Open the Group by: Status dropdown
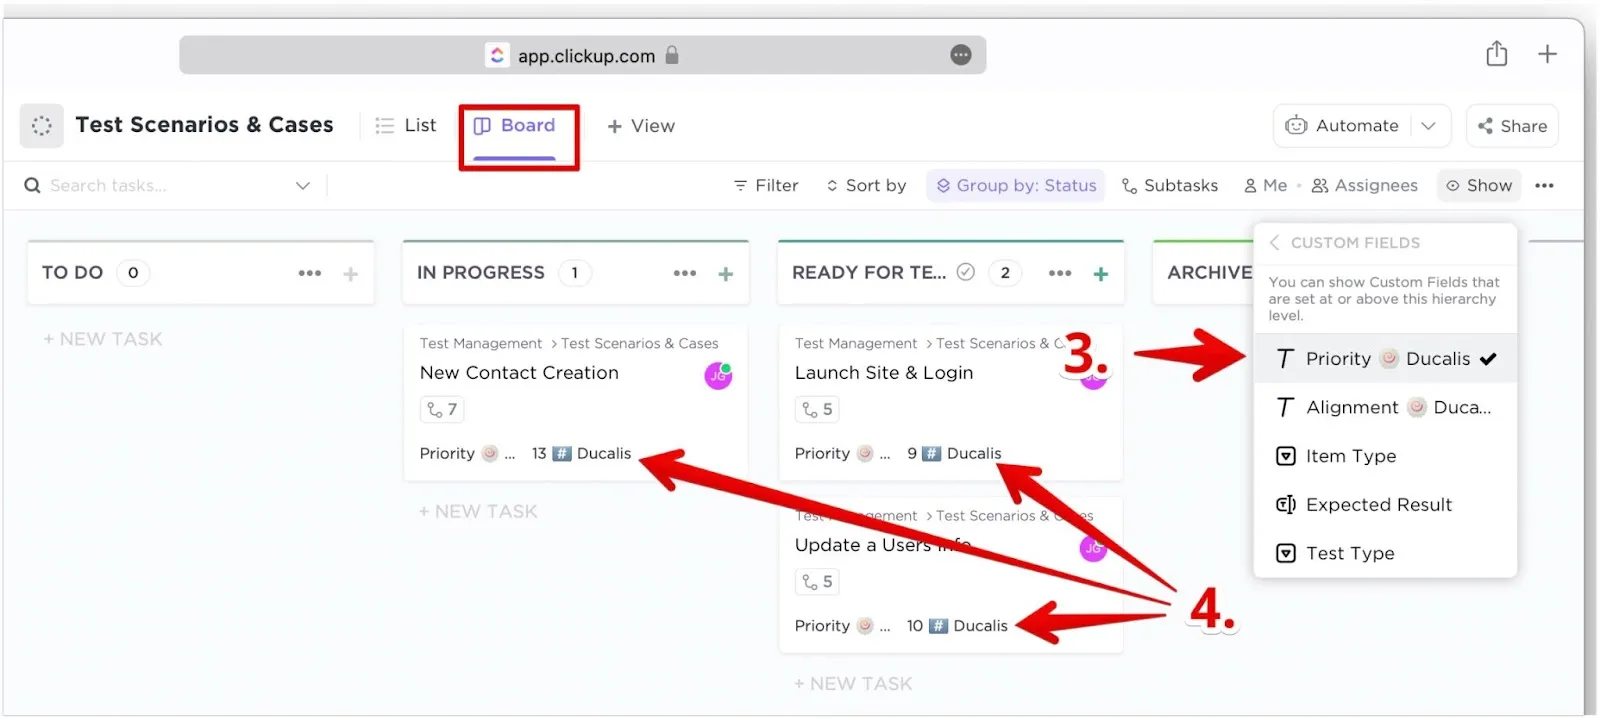 tap(1015, 186)
